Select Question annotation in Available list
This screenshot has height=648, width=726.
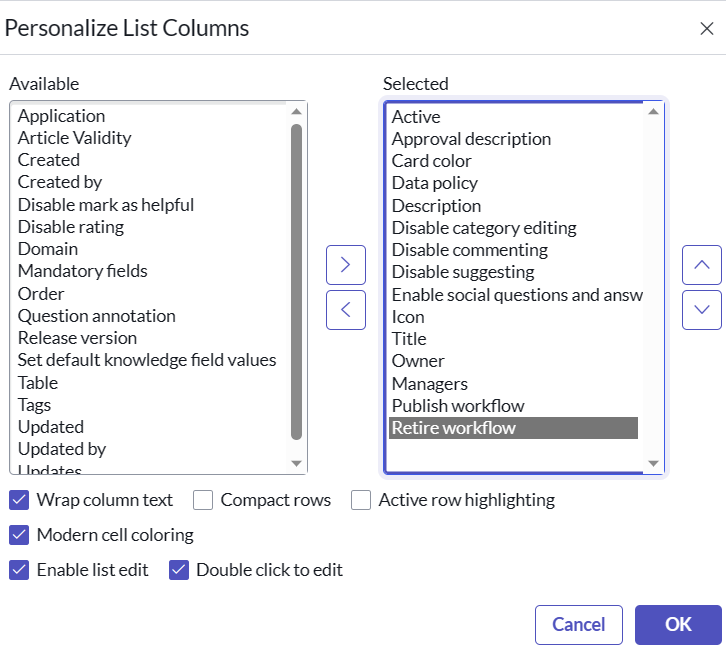(96, 316)
